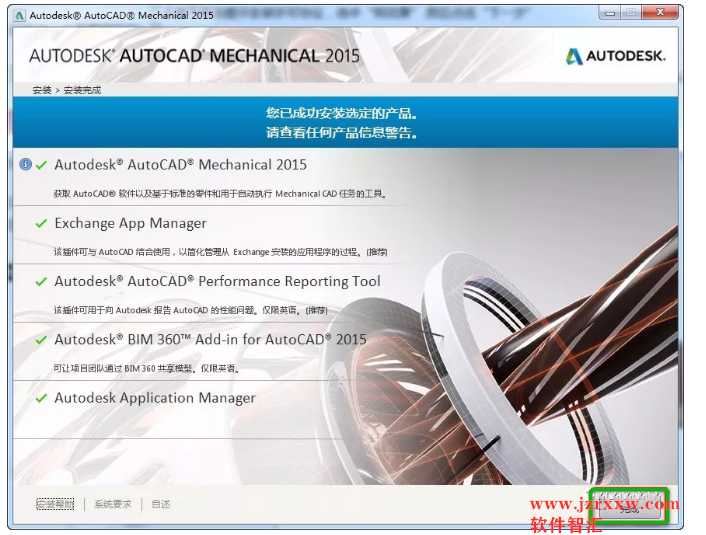Click the Performance Reporting Tool description line

190,310
